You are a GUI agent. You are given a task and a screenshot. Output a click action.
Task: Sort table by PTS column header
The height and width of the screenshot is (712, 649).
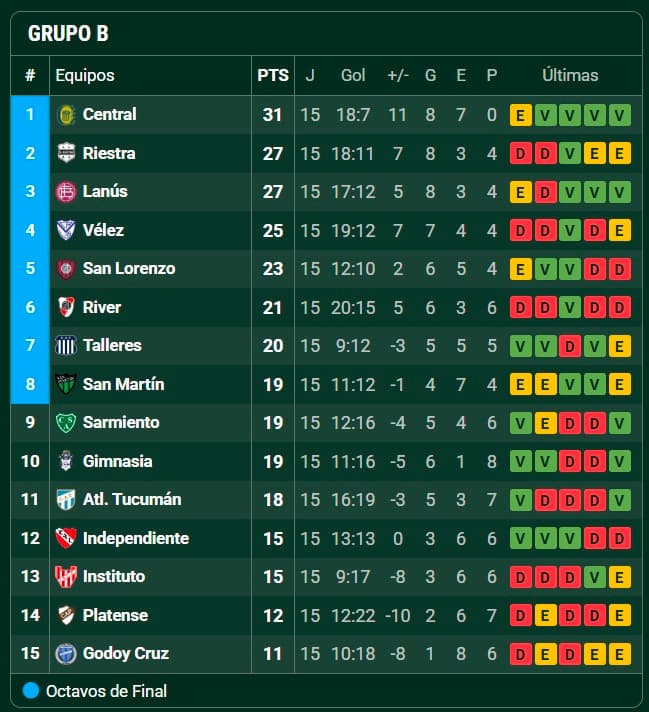pyautogui.click(x=272, y=75)
